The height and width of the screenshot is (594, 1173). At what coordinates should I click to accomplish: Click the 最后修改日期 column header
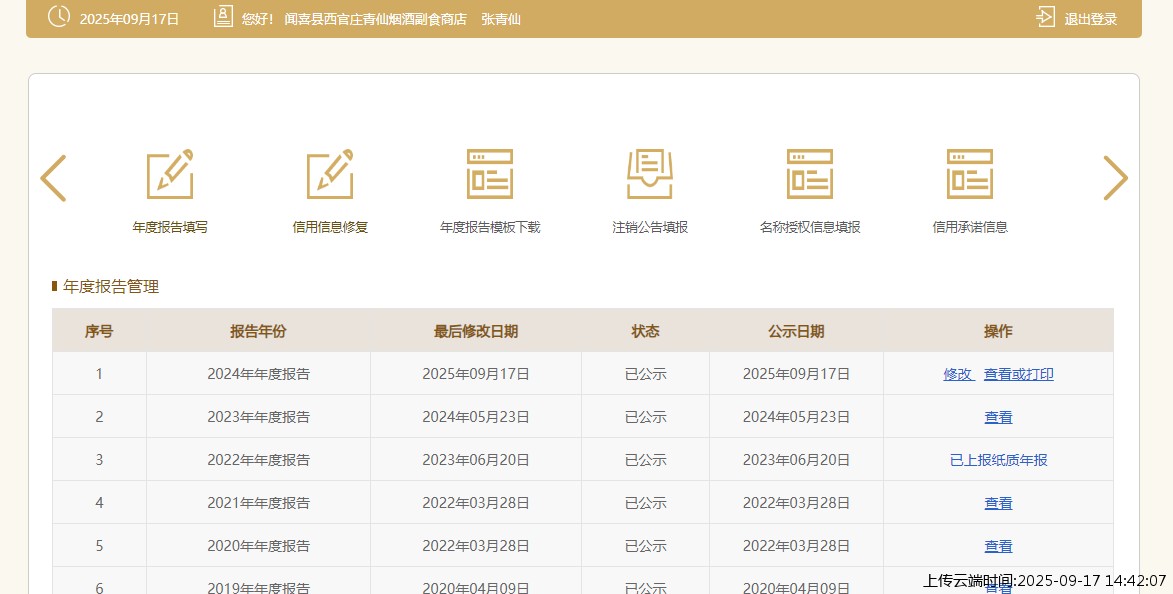(x=476, y=331)
